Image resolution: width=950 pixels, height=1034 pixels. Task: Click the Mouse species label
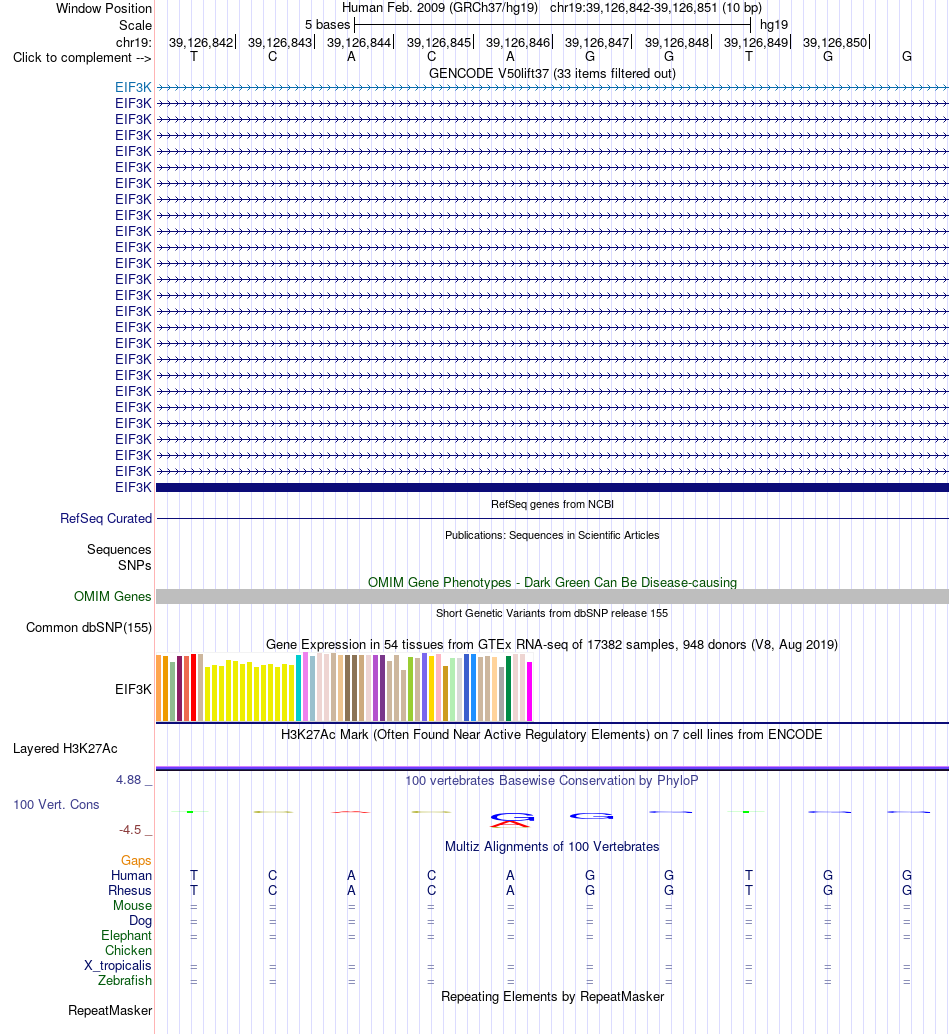pyautogui.click(x=132, y=905)
